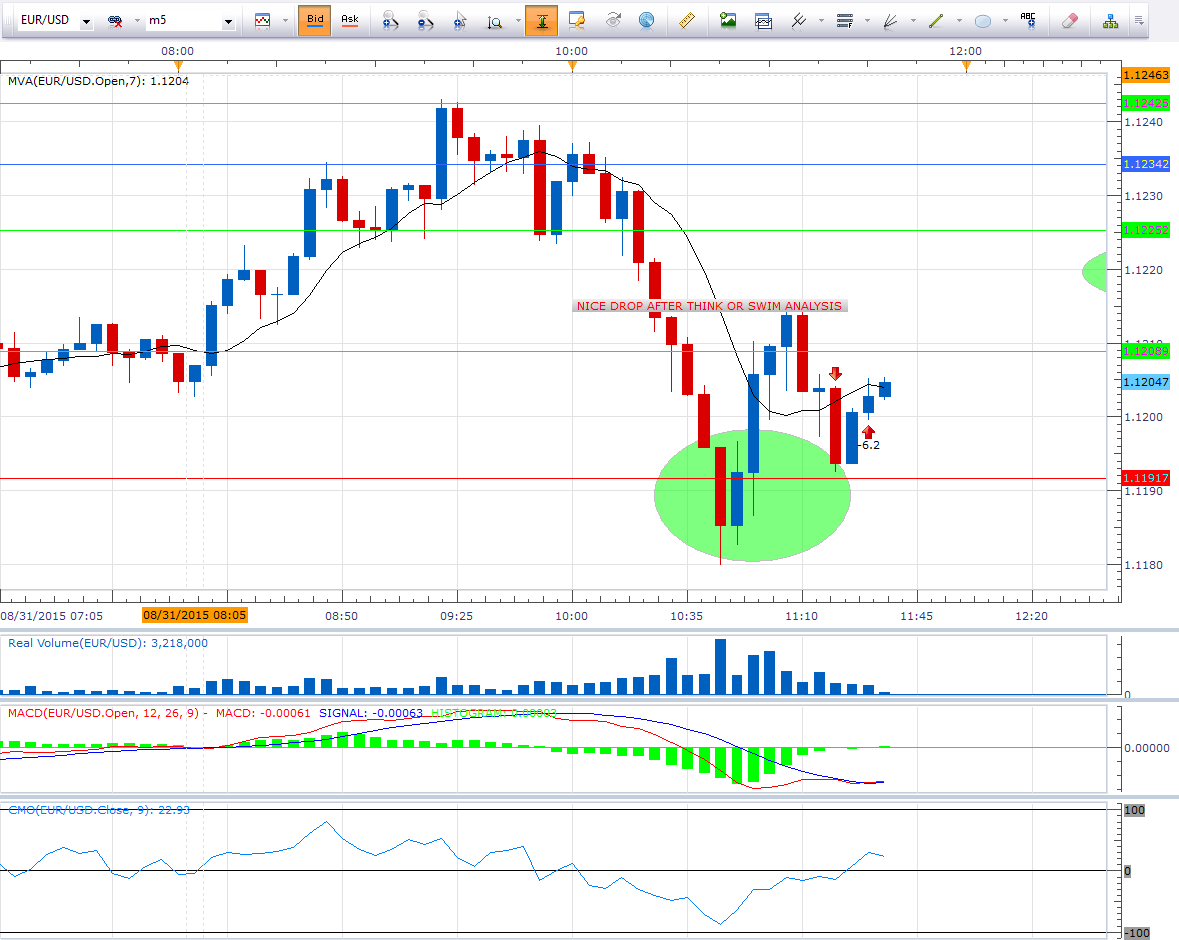The width and height of the screenshot is (1179, 940).
Task: Click the zoom out magnifier icon
Action: point(425,20)
